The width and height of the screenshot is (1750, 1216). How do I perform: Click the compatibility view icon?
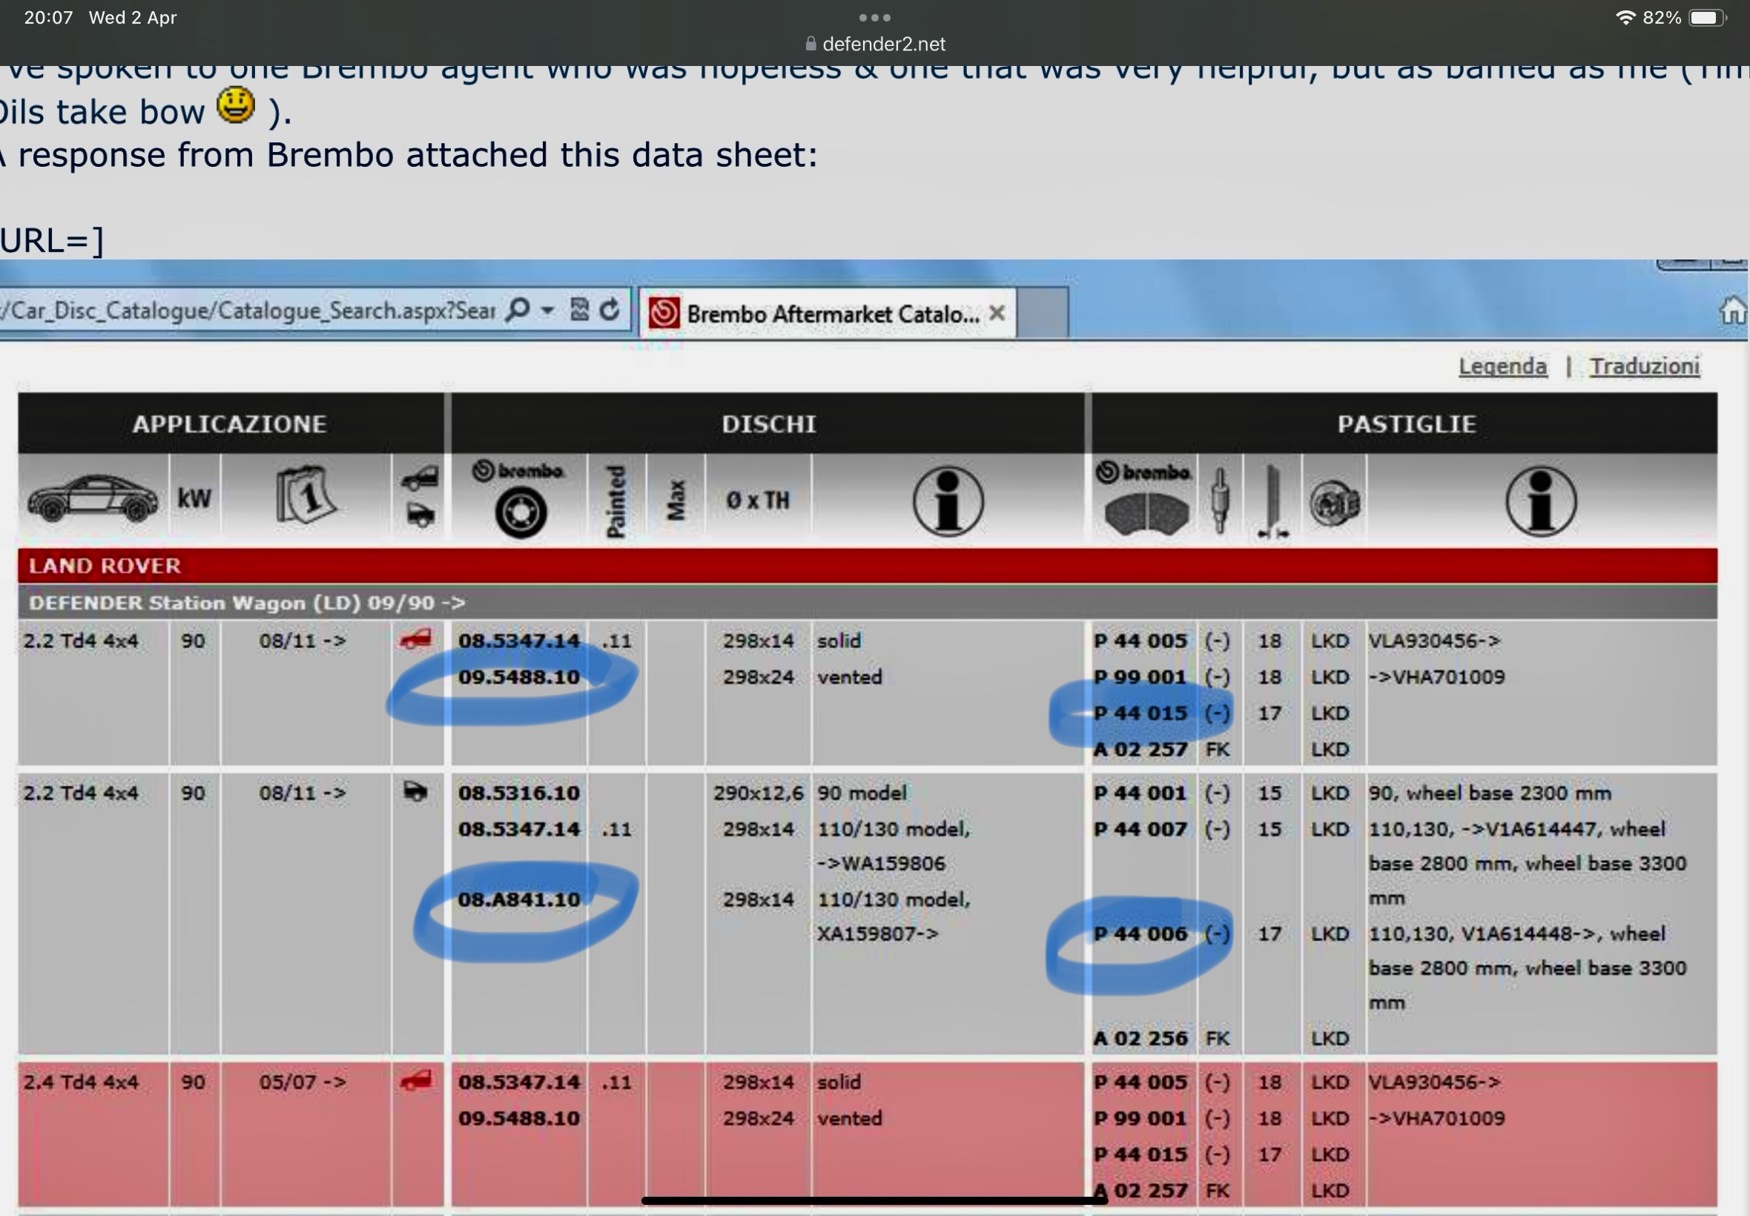tap(579, 310)
